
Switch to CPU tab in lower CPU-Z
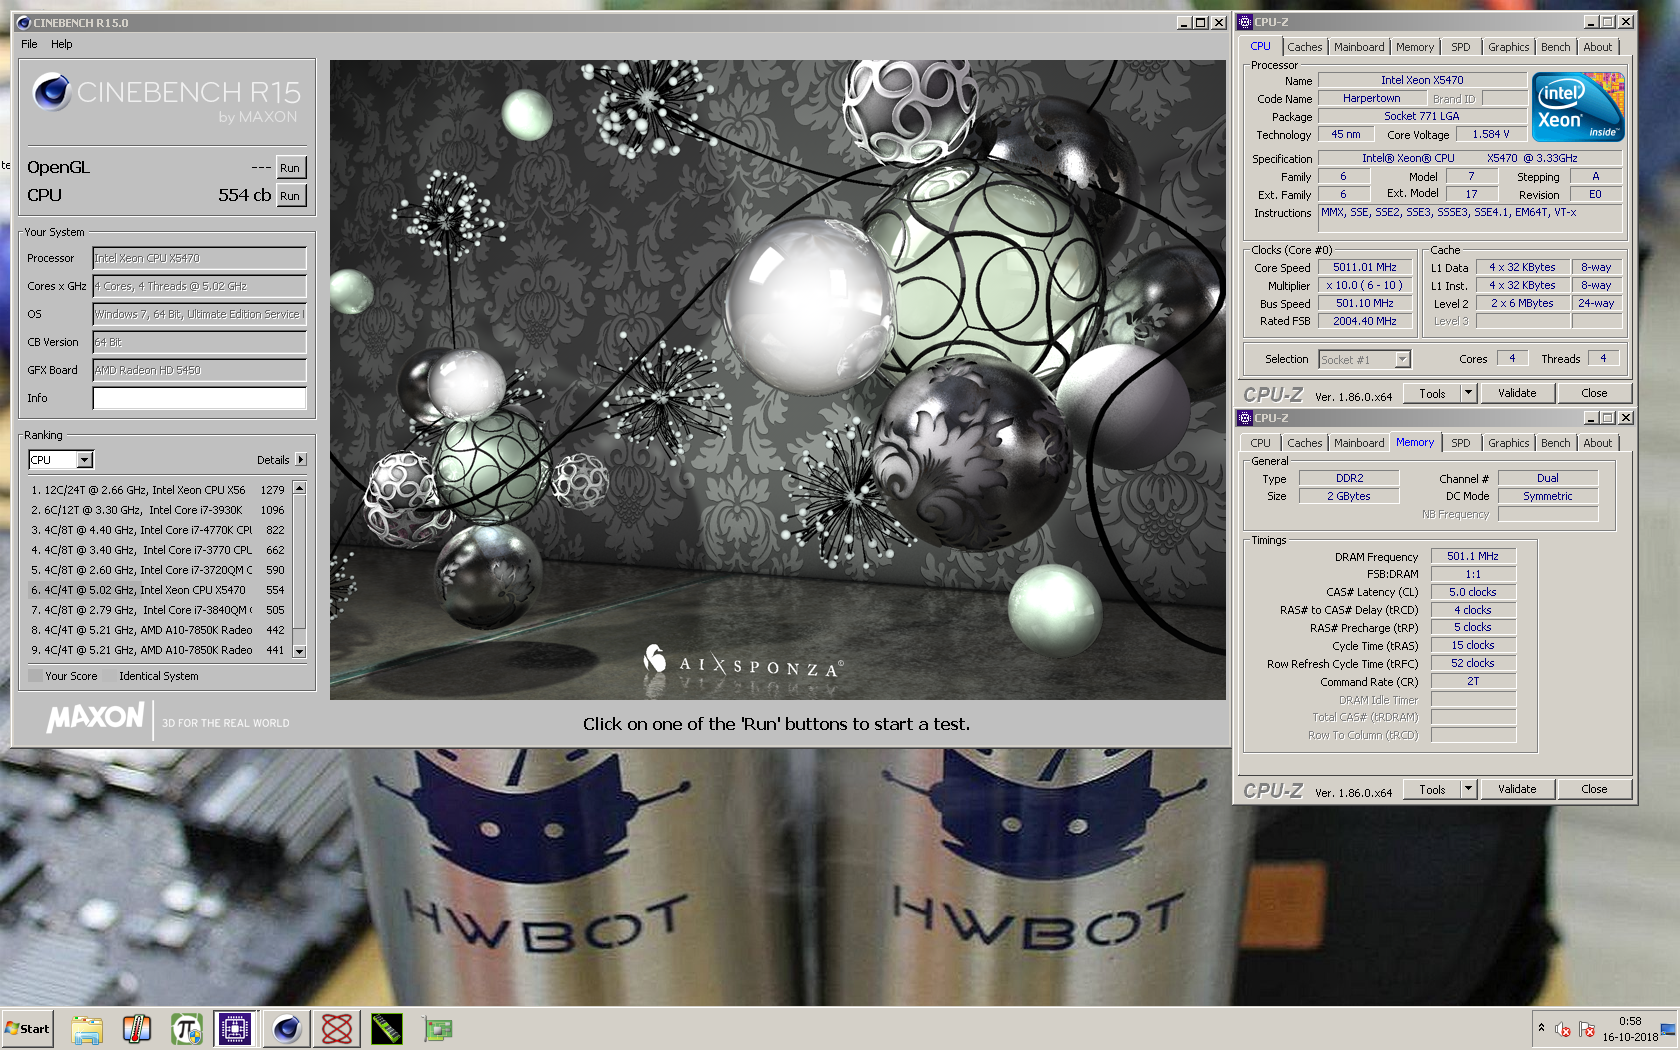[x=1260, y=443]
